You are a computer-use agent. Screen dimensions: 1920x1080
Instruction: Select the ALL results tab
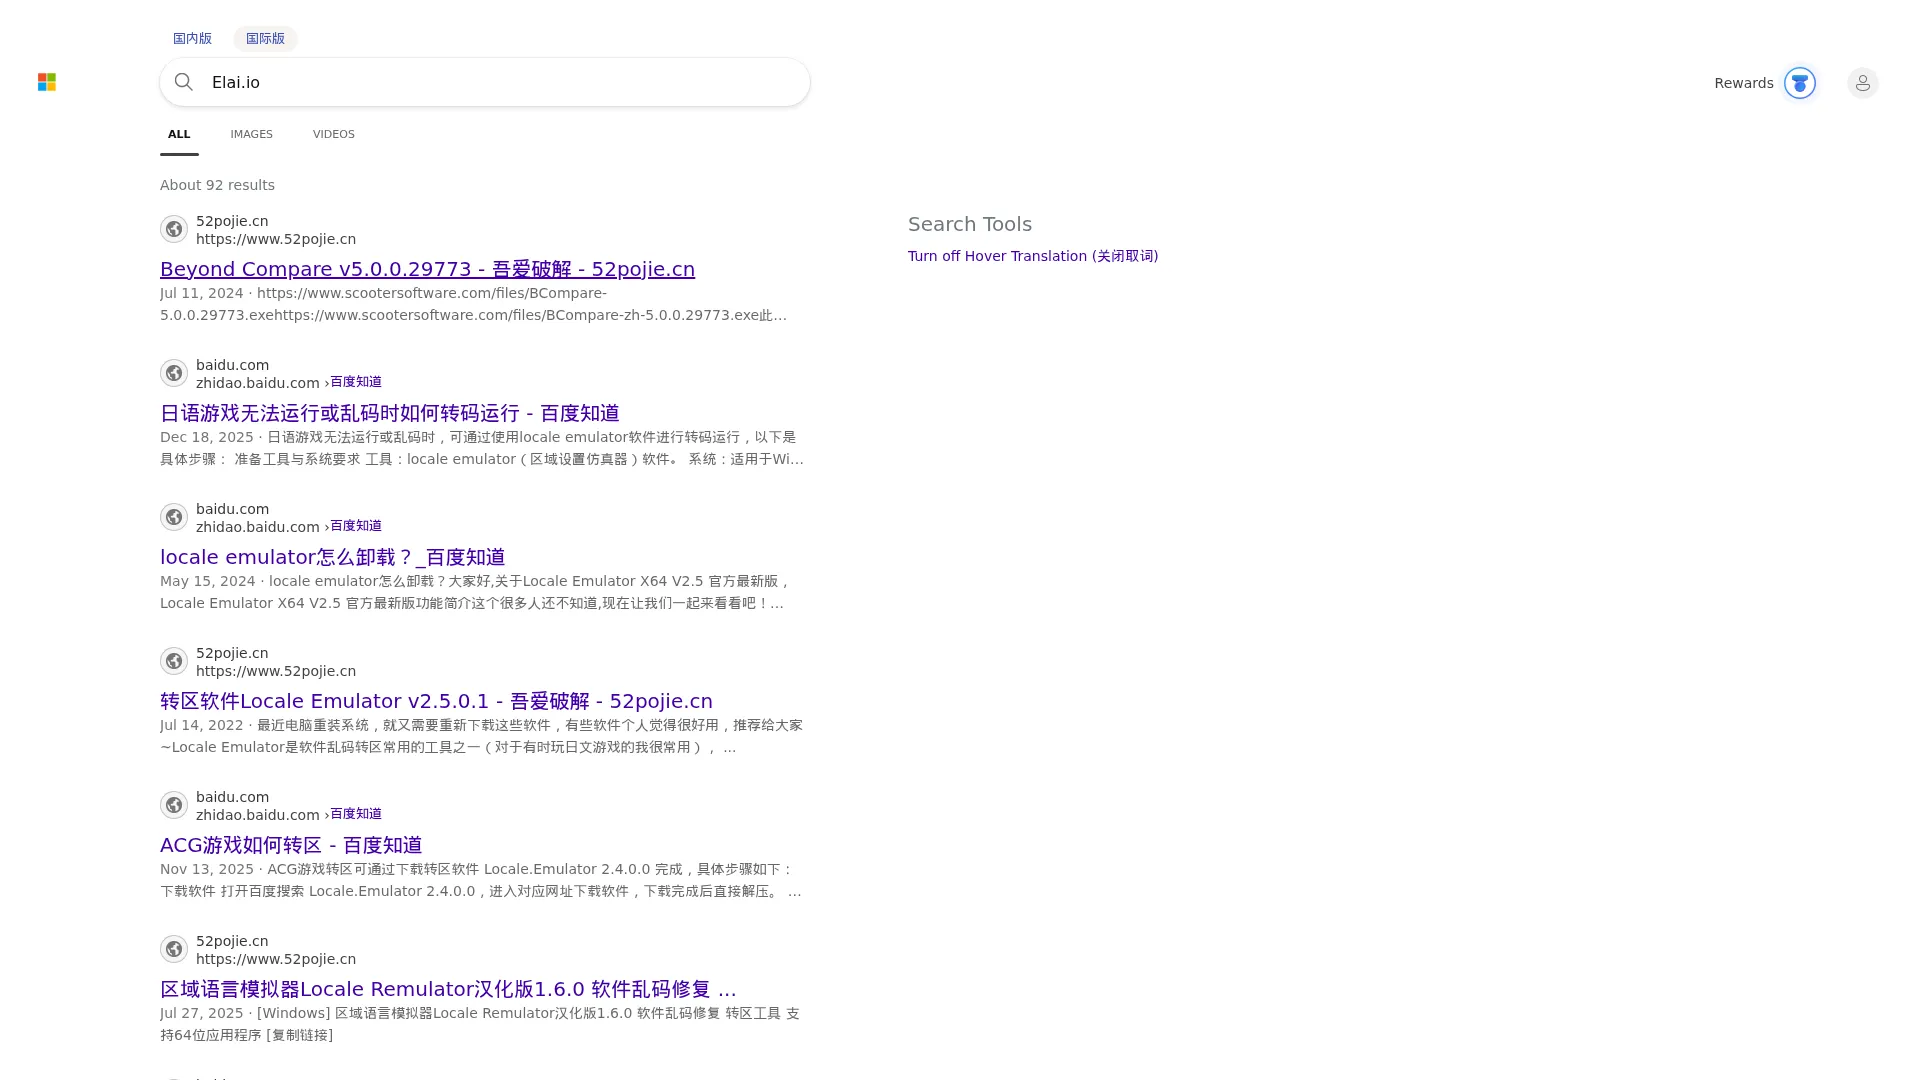179,134
